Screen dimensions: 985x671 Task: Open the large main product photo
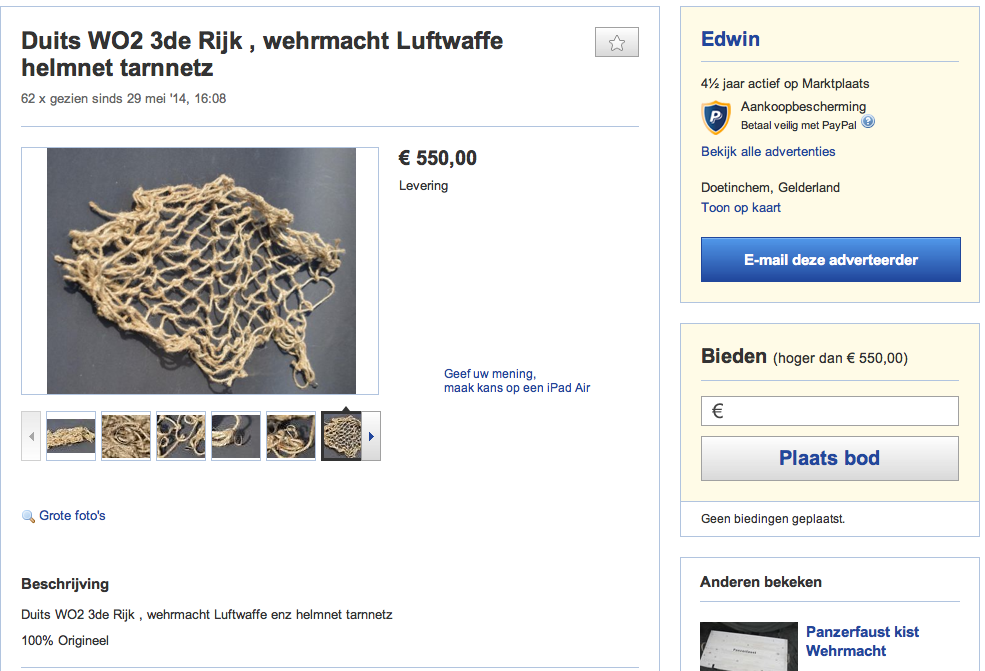(201, 271)
